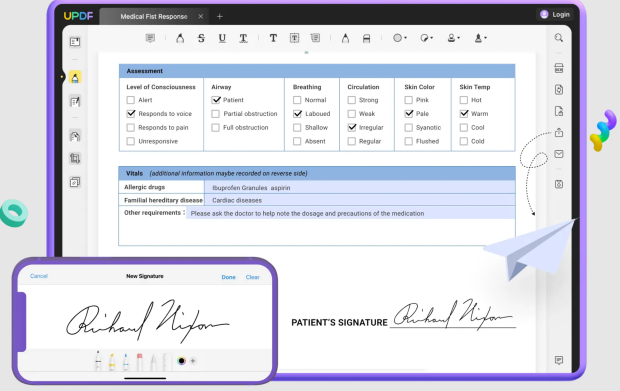Check the Full obstruction checkbox
620x391 pixels.
(x=215, y=127)
